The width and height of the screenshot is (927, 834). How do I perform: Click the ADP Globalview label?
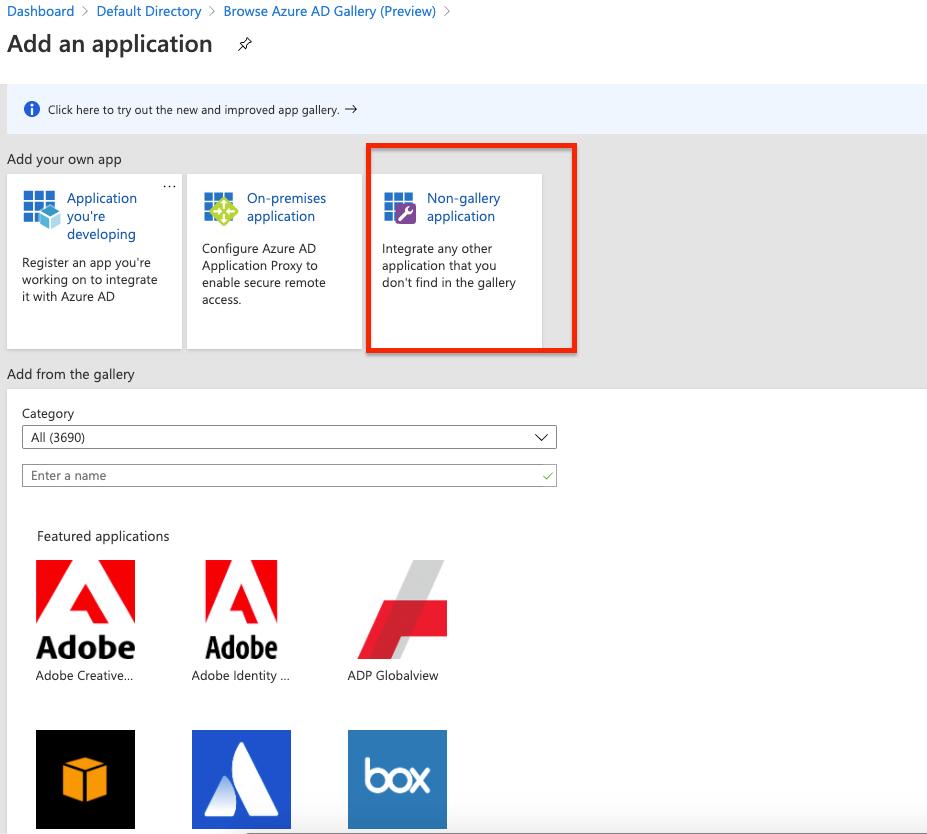[393, 676]
